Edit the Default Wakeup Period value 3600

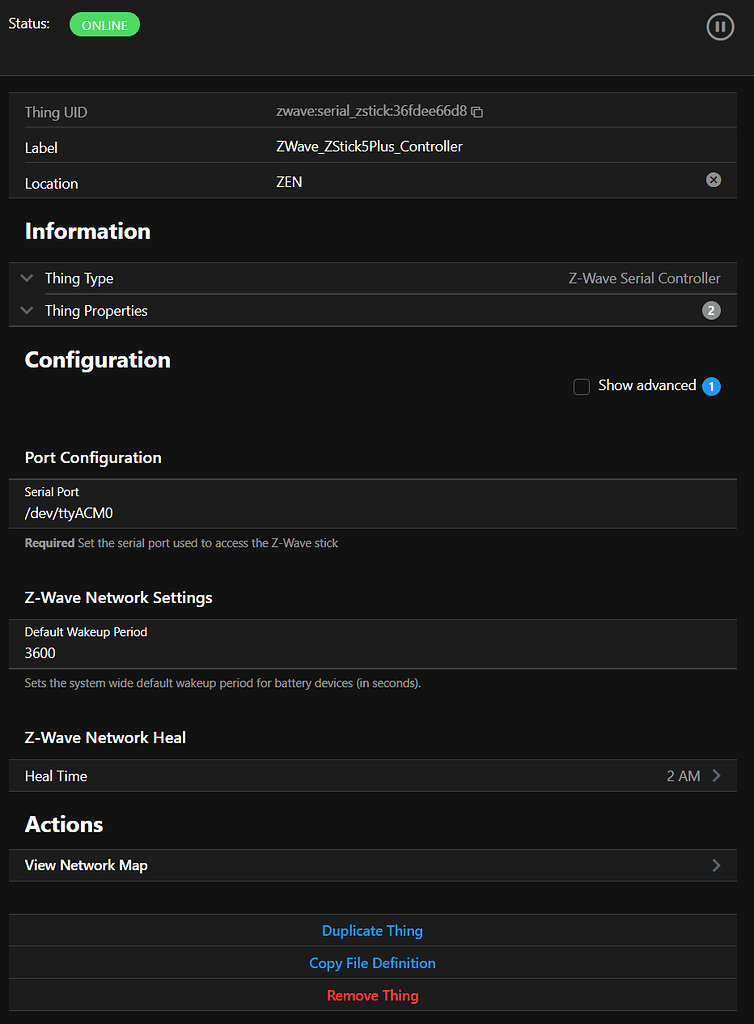tap(372, 652)
